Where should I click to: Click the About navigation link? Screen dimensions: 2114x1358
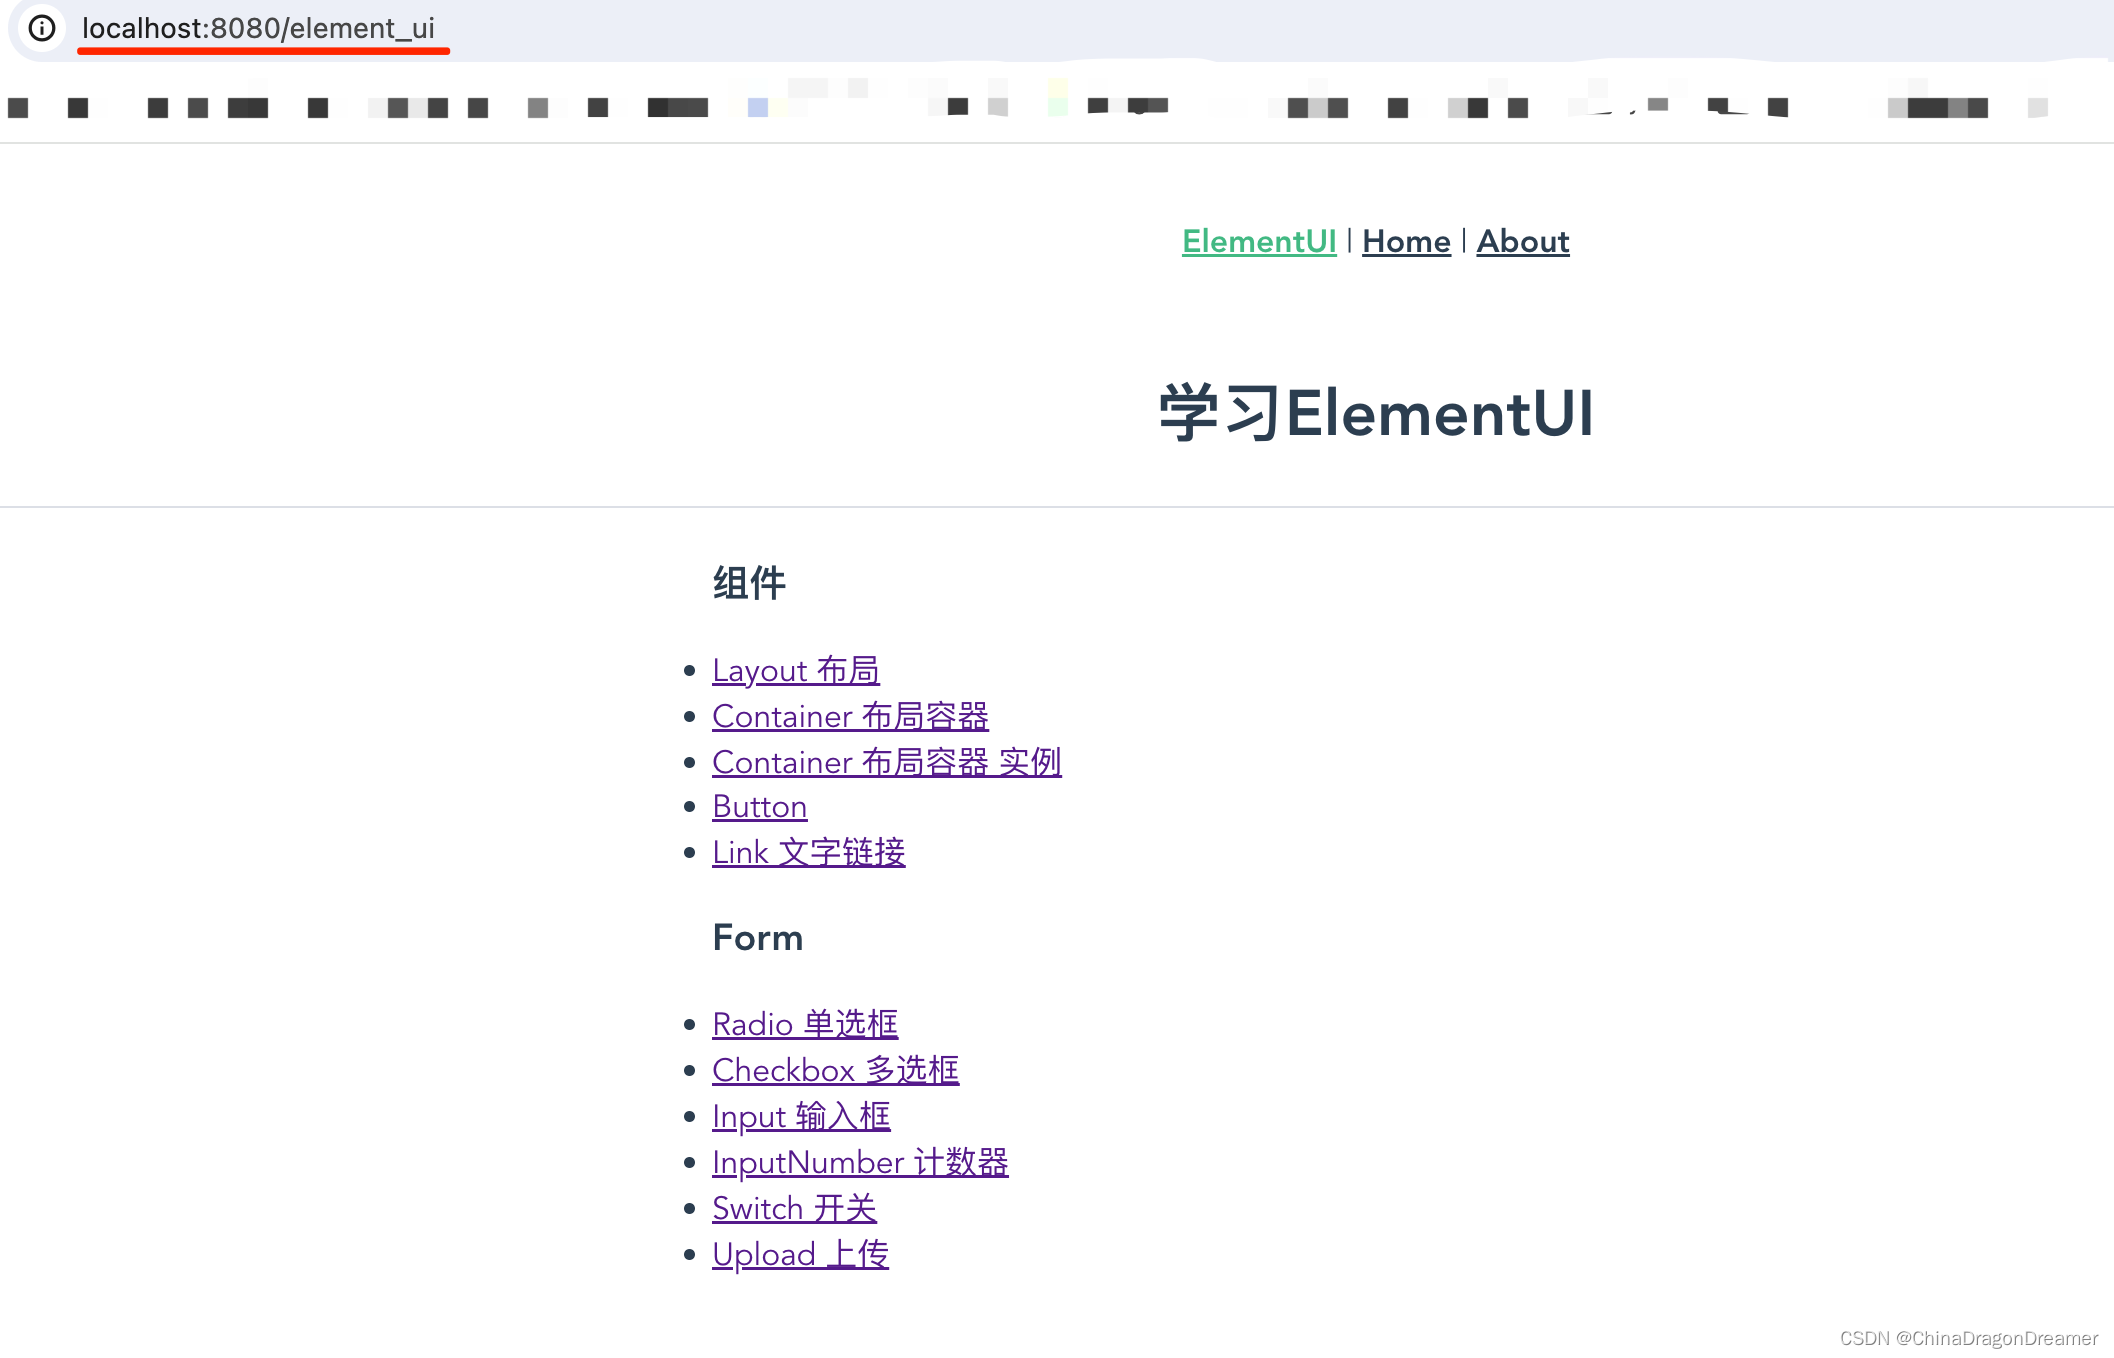(x=1524, y=240)
